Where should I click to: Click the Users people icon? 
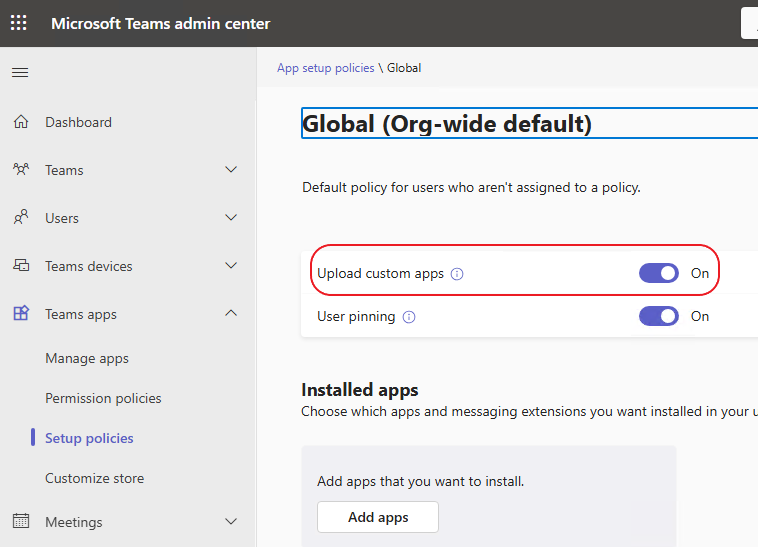tap(21, 217)
